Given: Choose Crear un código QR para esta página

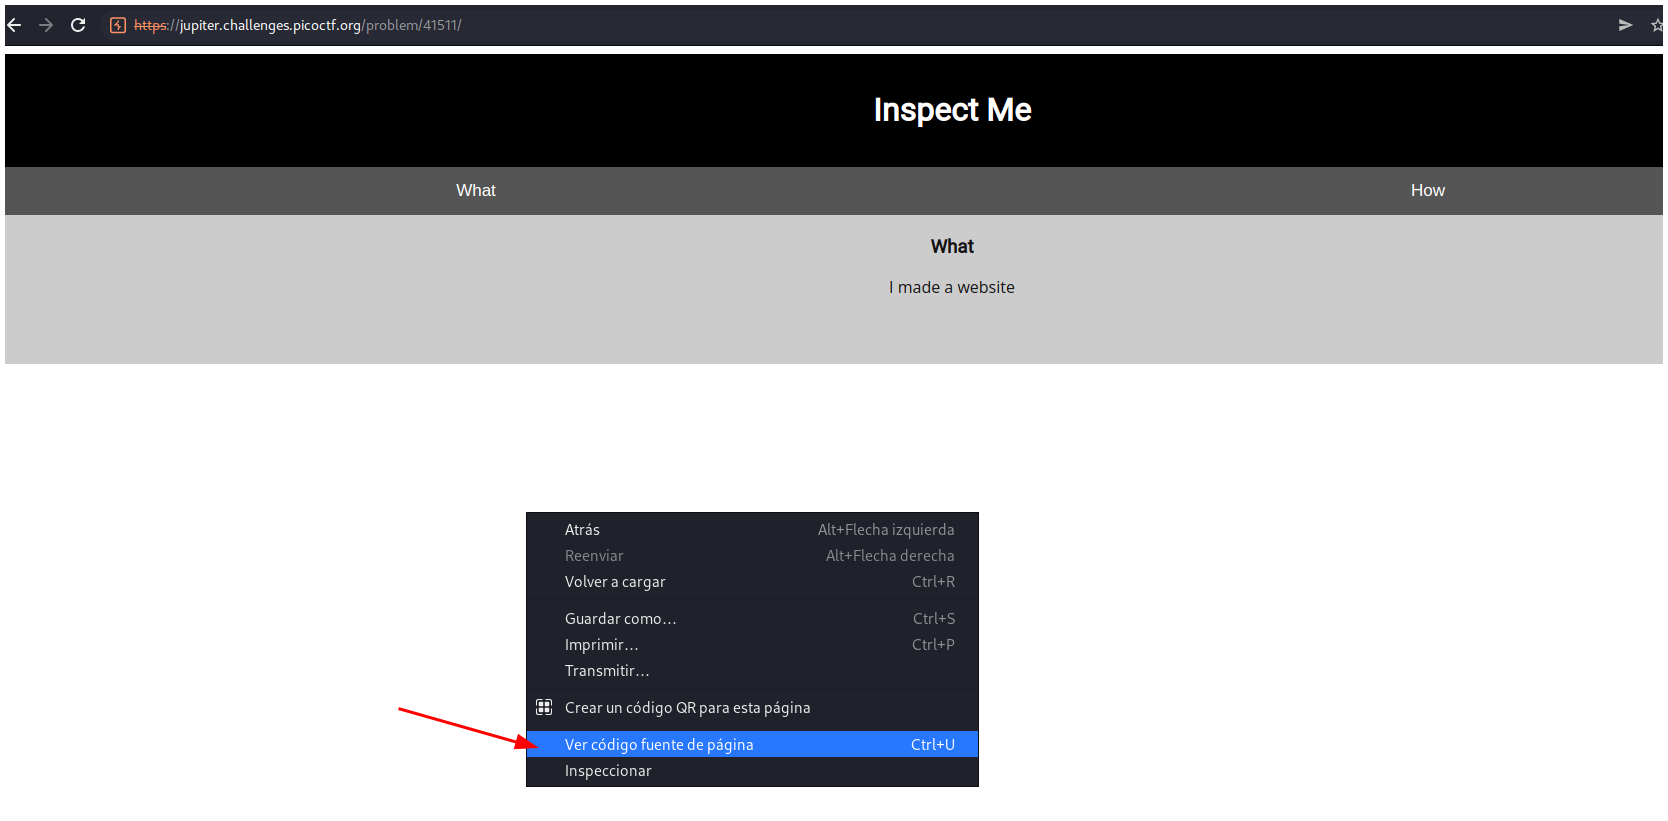Looking at the screenshot, I should (x=687, y=708).
